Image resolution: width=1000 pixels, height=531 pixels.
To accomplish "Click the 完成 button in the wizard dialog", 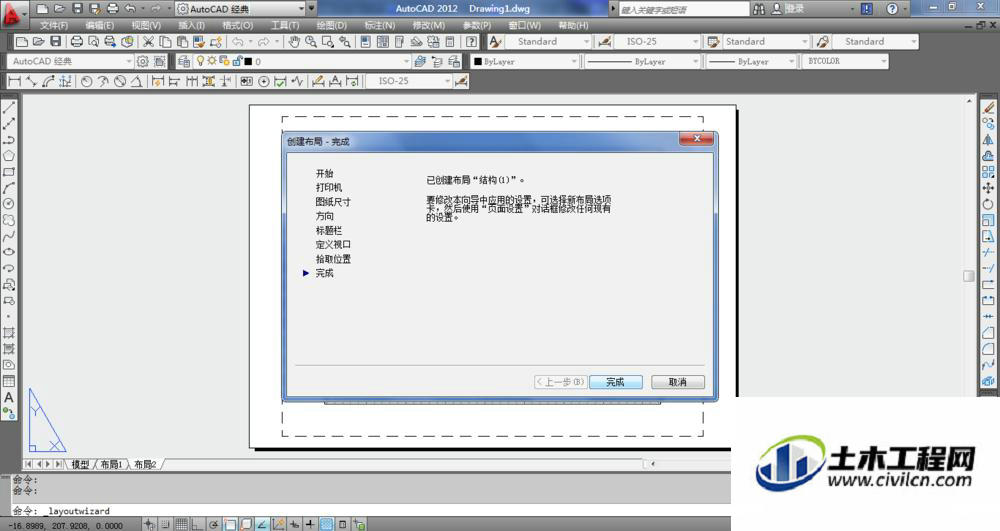I will tap(615, 382).
